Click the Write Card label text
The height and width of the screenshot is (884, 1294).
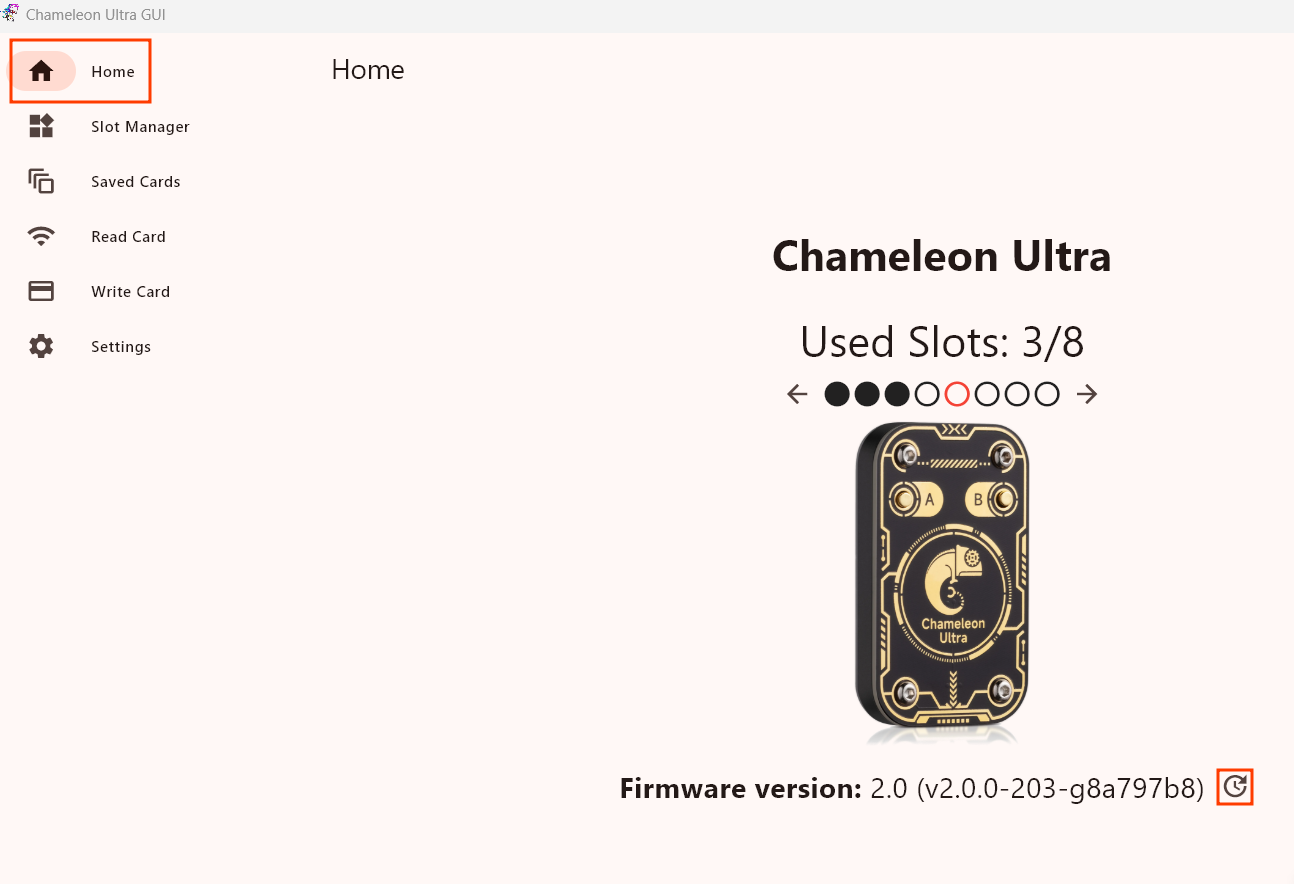click(130, 291)
